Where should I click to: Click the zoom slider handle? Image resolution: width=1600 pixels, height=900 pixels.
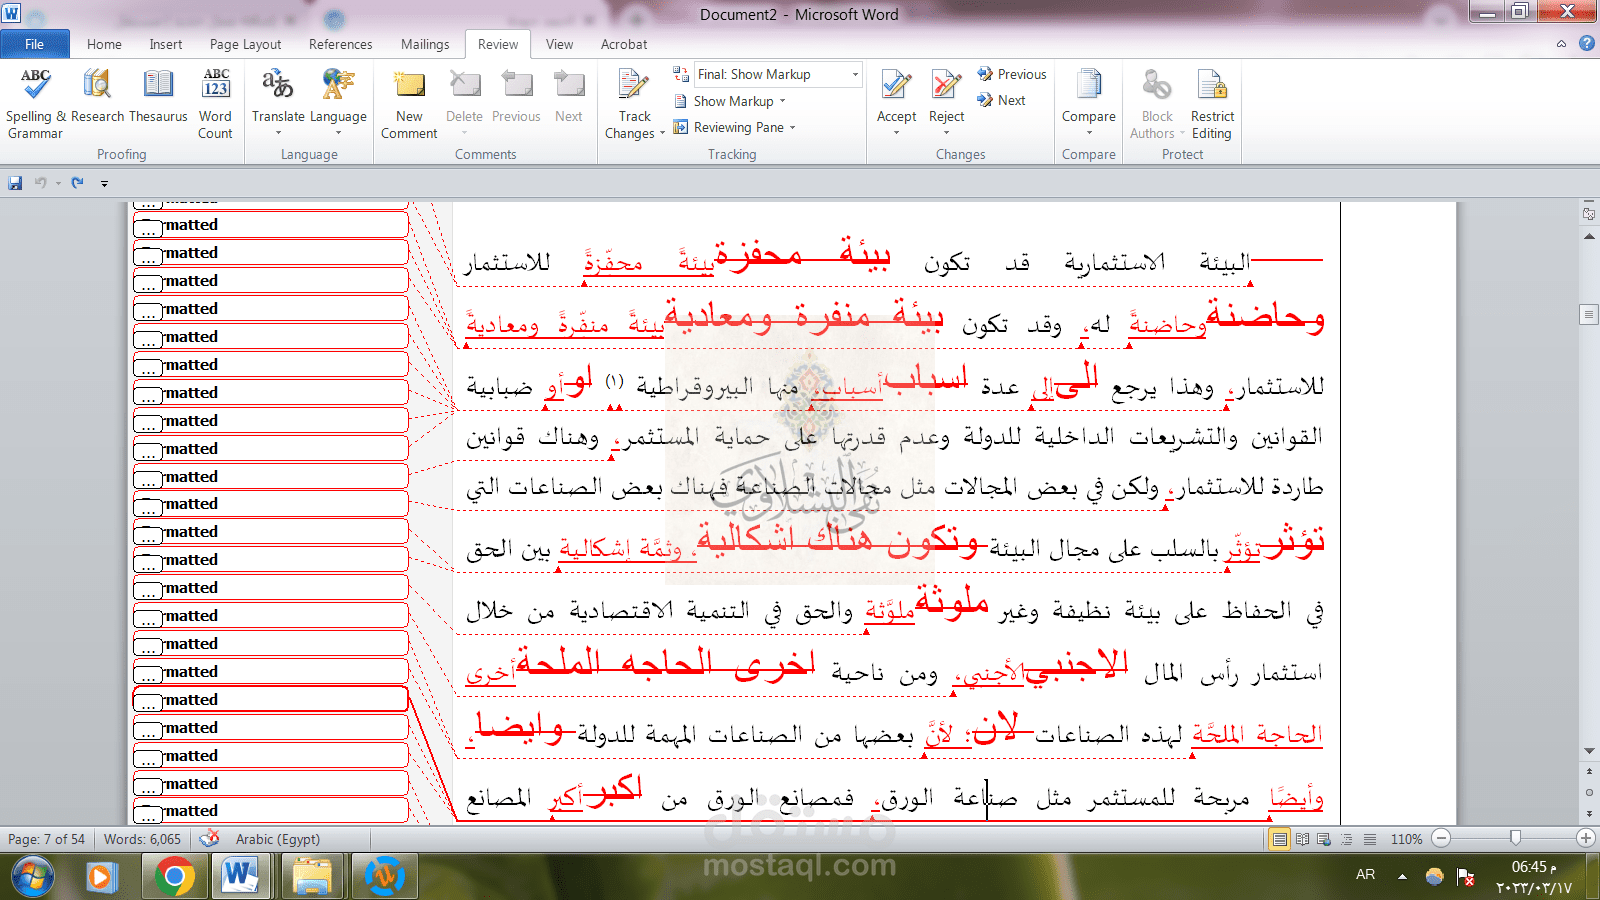click(1516, 838)
